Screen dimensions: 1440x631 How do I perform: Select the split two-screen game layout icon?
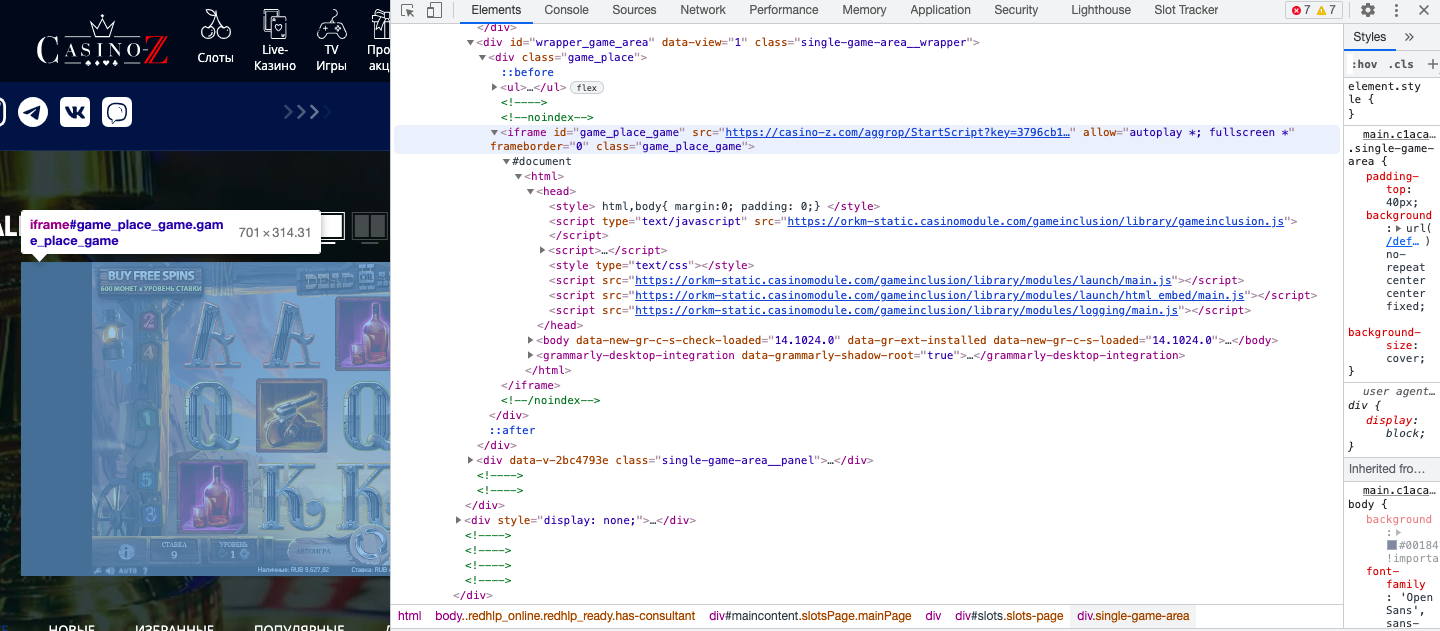369,226
